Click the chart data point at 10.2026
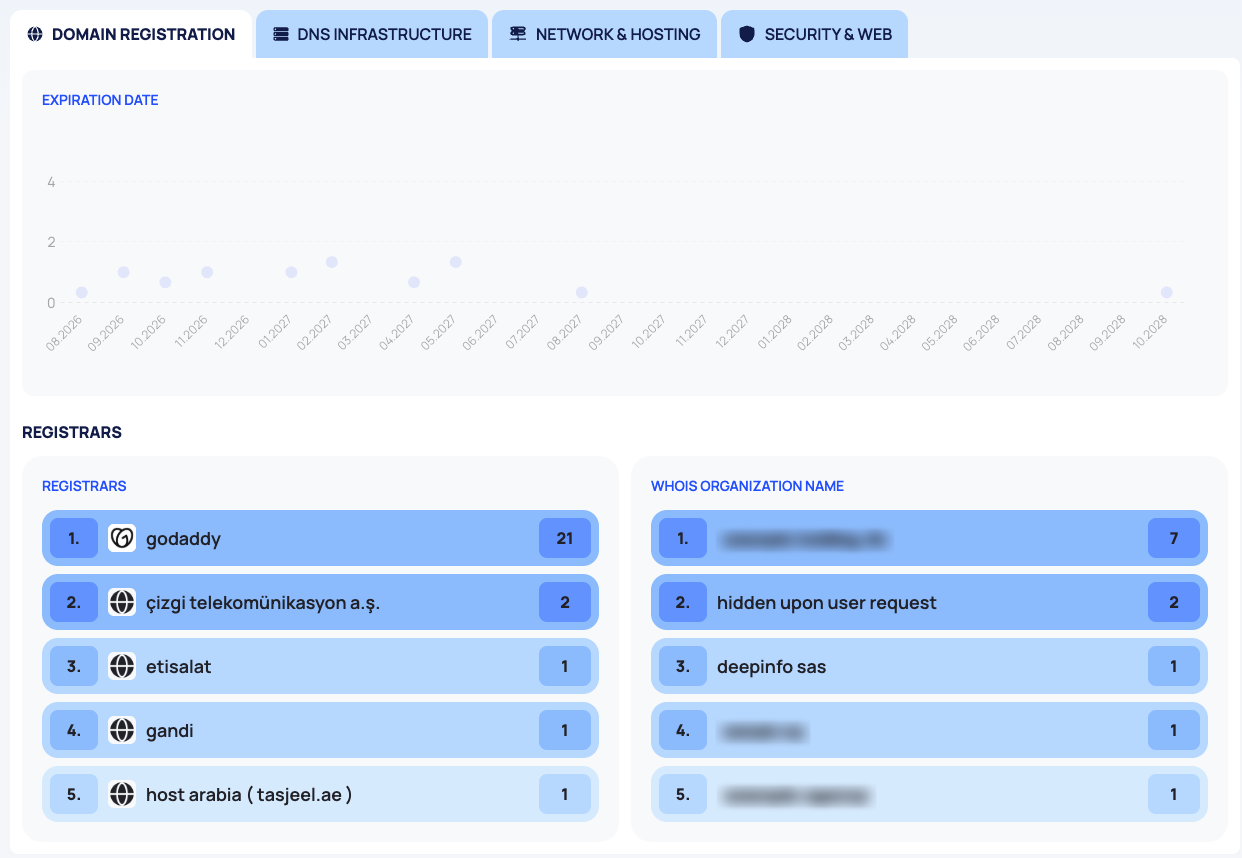The height and width of the screenshot is (858, 1242). 165,282
